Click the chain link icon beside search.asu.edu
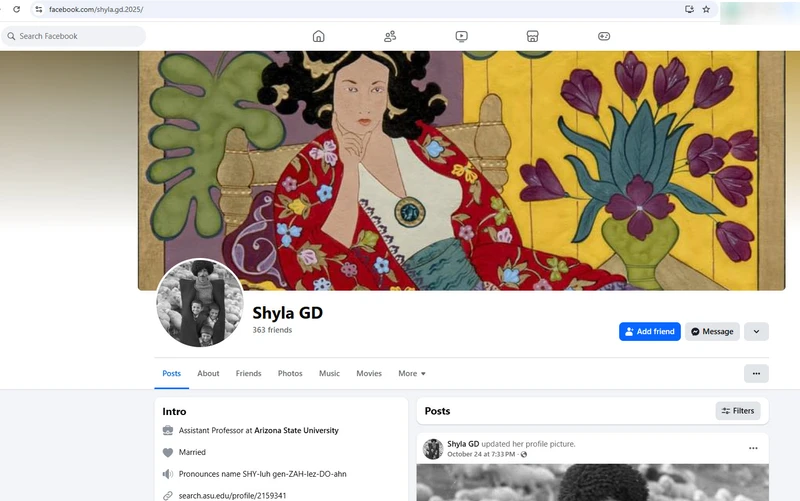 168,495
